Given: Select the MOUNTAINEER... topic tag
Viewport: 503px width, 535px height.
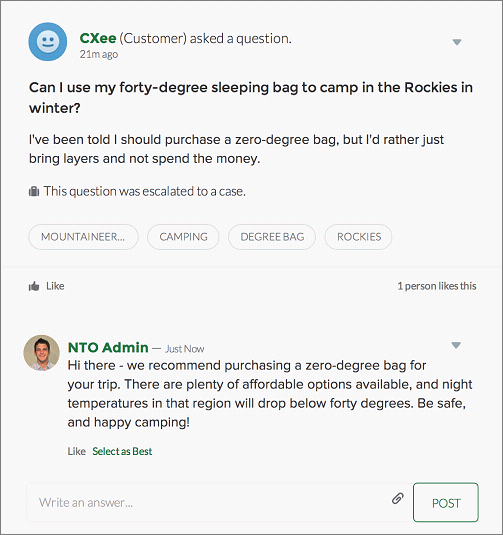Looking at the screenshot, I should pyautogui.click(x=83, y=237).
